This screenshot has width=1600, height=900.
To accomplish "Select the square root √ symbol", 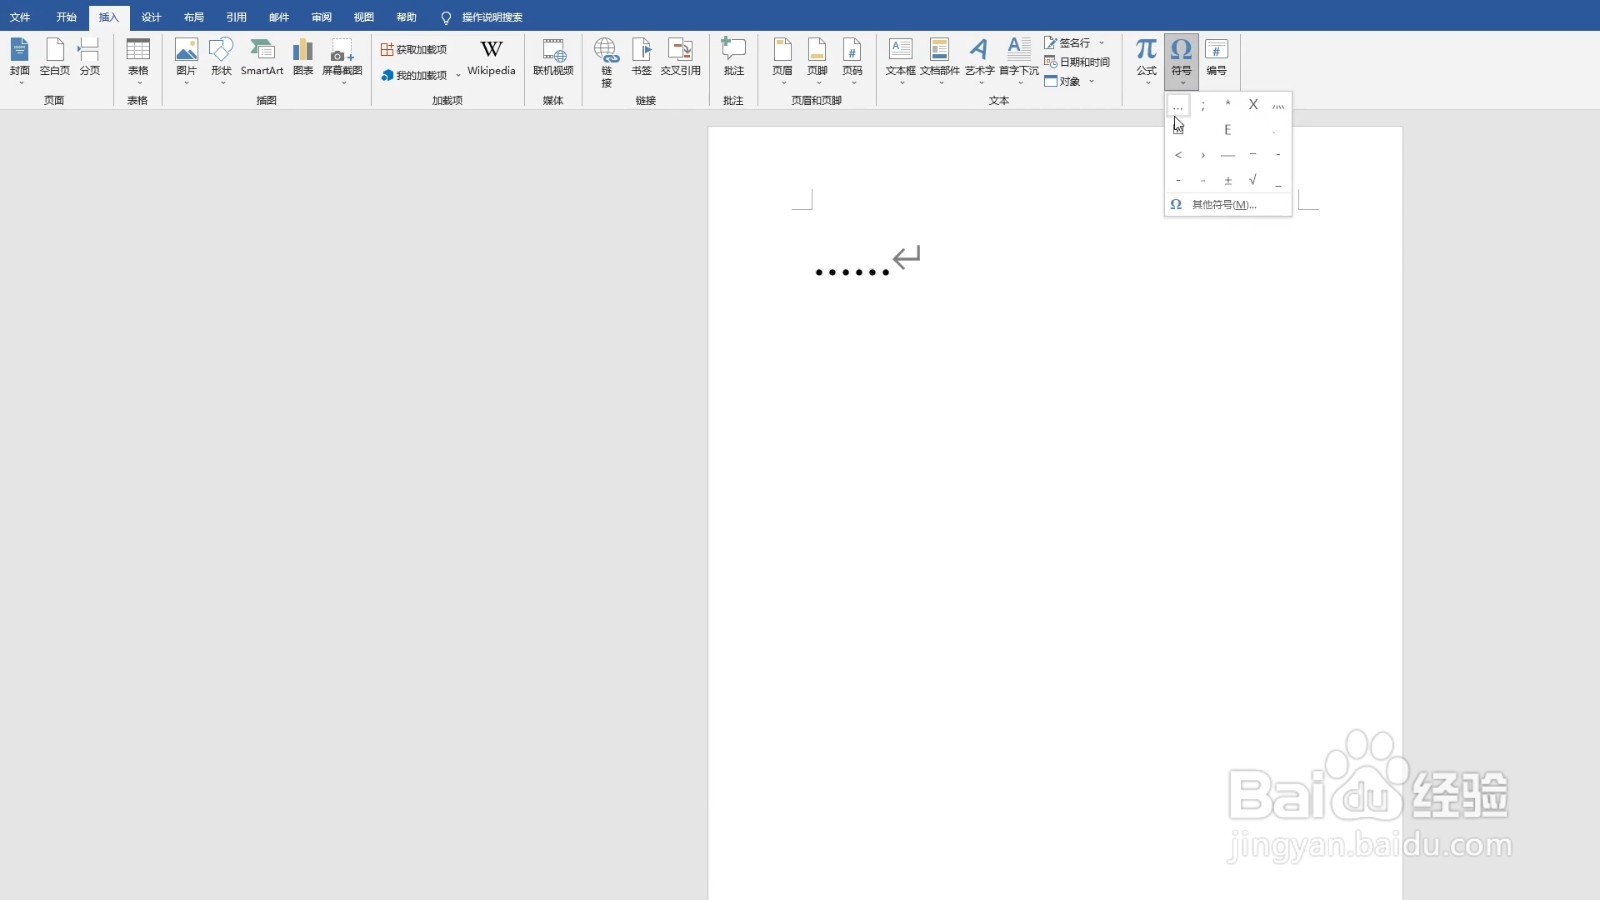I will tap(1253, 180).
